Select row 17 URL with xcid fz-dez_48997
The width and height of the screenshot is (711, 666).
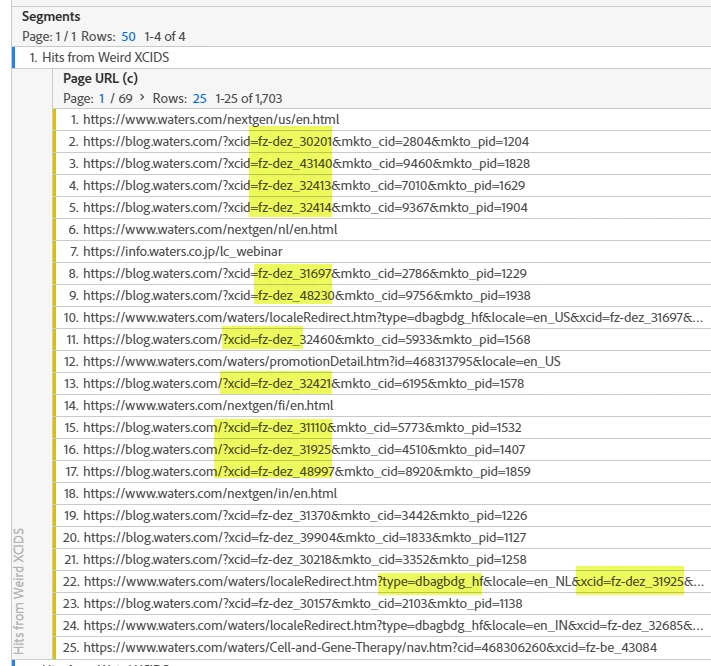click(x=307, y=472)
